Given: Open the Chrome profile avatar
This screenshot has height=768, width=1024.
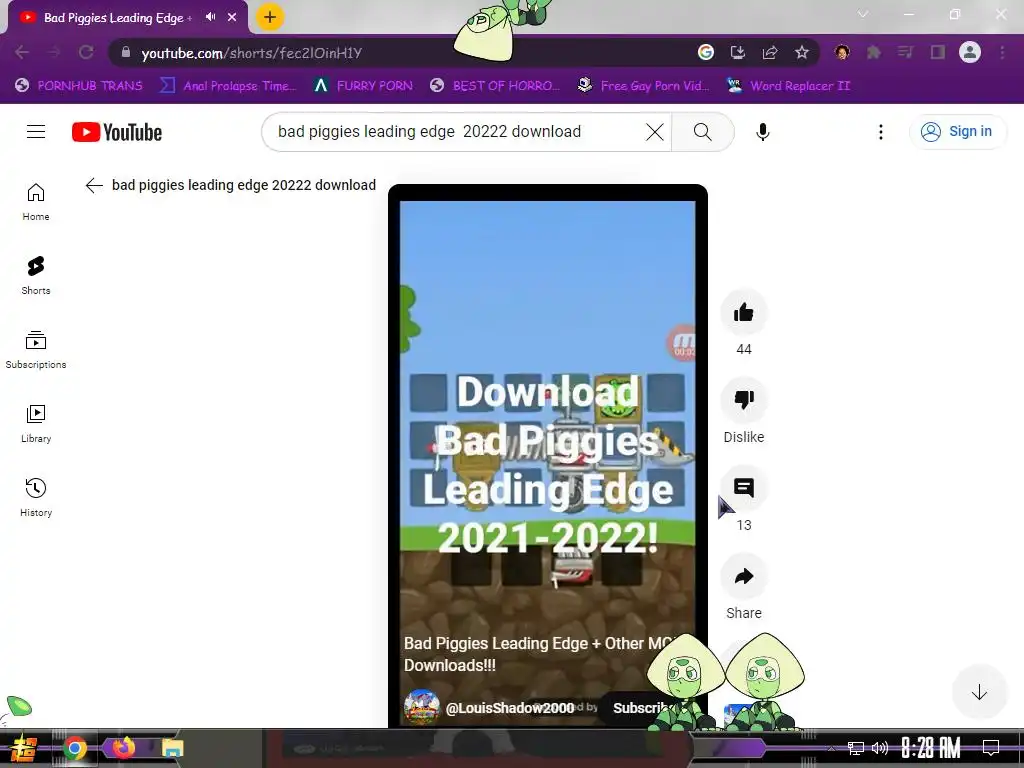Looking at the screenshot, I should pyautogui.click(x=970, y=52).
